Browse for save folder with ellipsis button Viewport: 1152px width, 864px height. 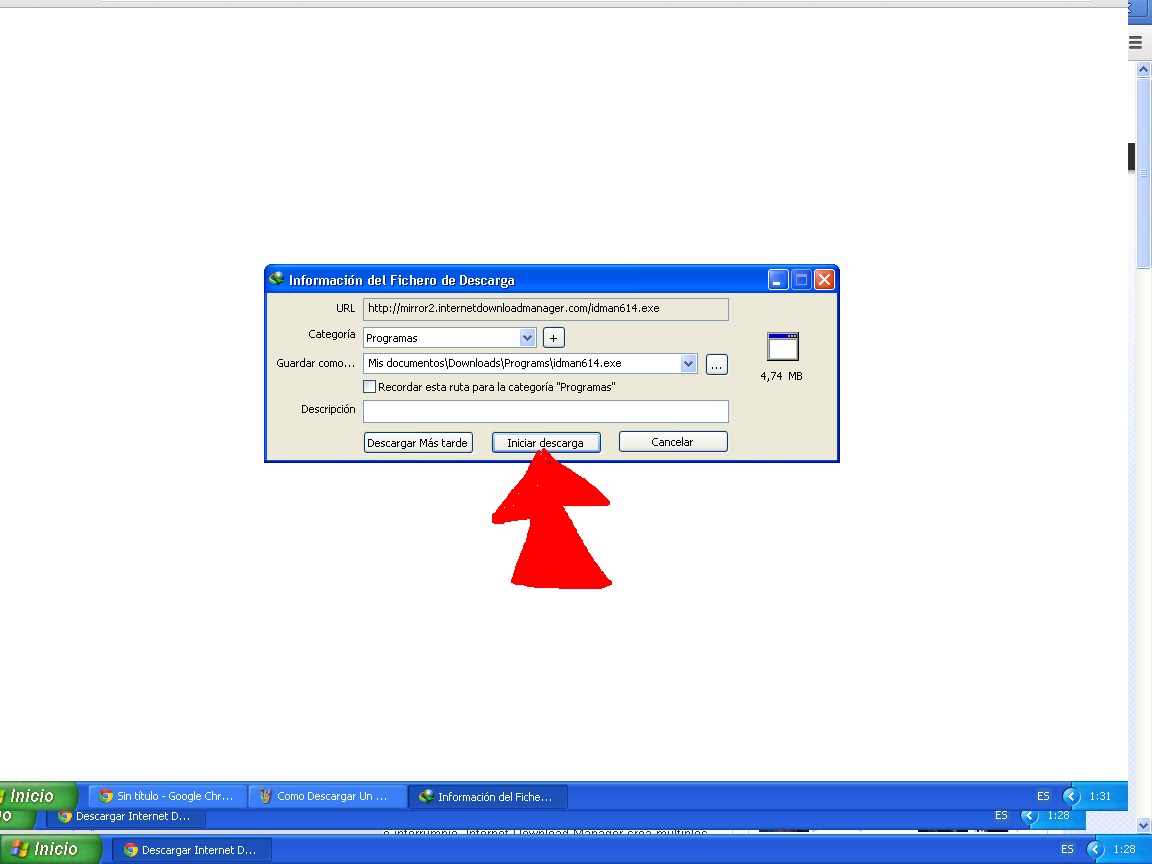point(716,364)
